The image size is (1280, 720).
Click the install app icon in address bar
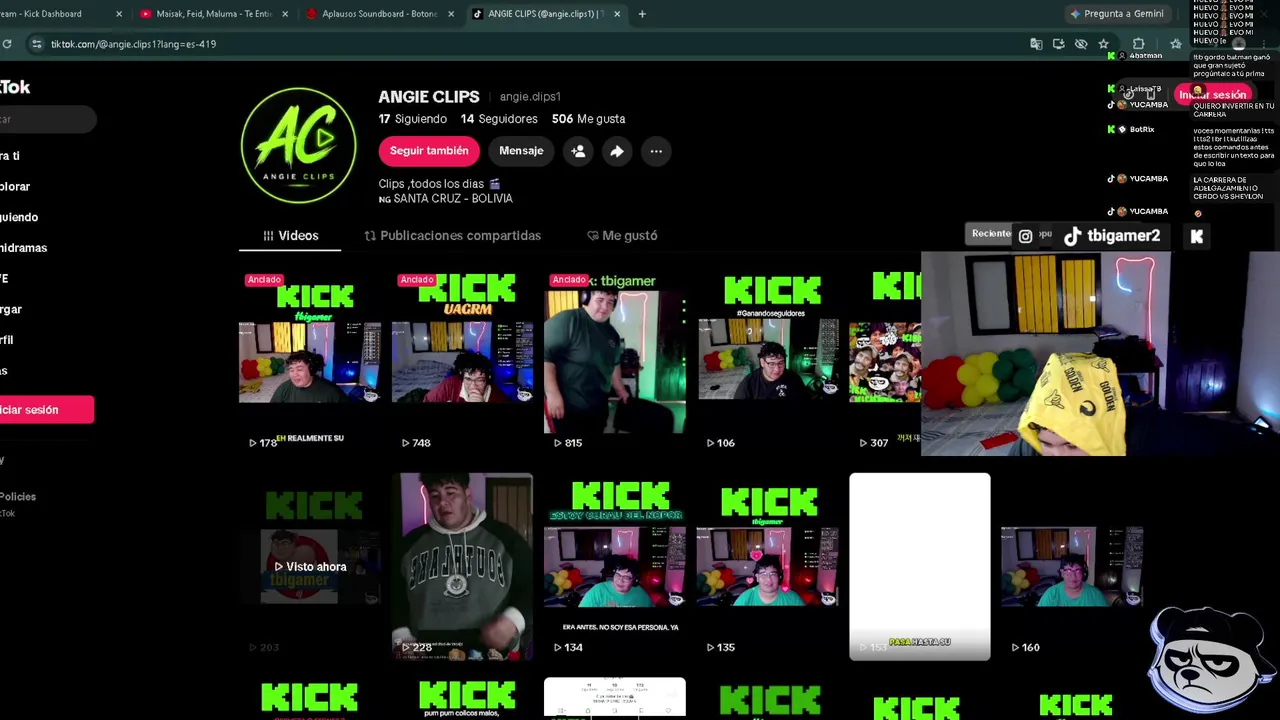tap(1058, 44)
